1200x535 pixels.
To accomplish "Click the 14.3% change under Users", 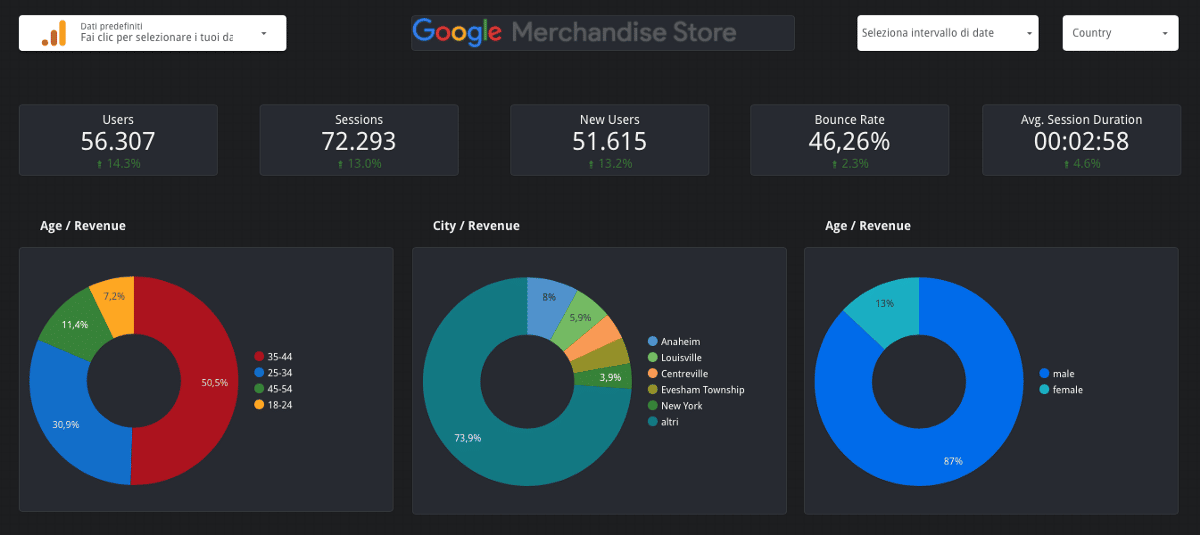I will point(118,164).
